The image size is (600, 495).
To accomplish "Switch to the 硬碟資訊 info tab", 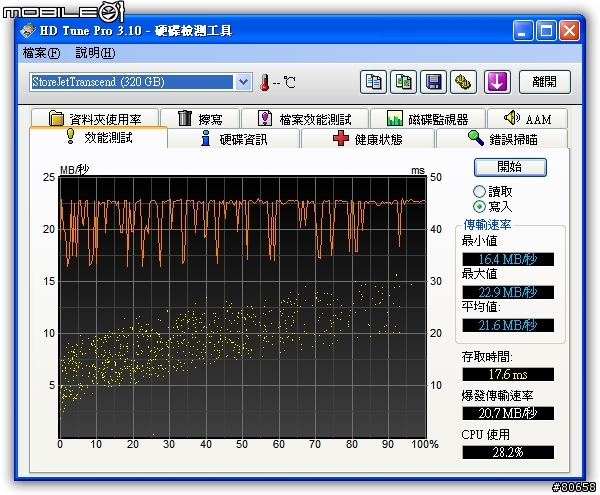I will [234, 139].
